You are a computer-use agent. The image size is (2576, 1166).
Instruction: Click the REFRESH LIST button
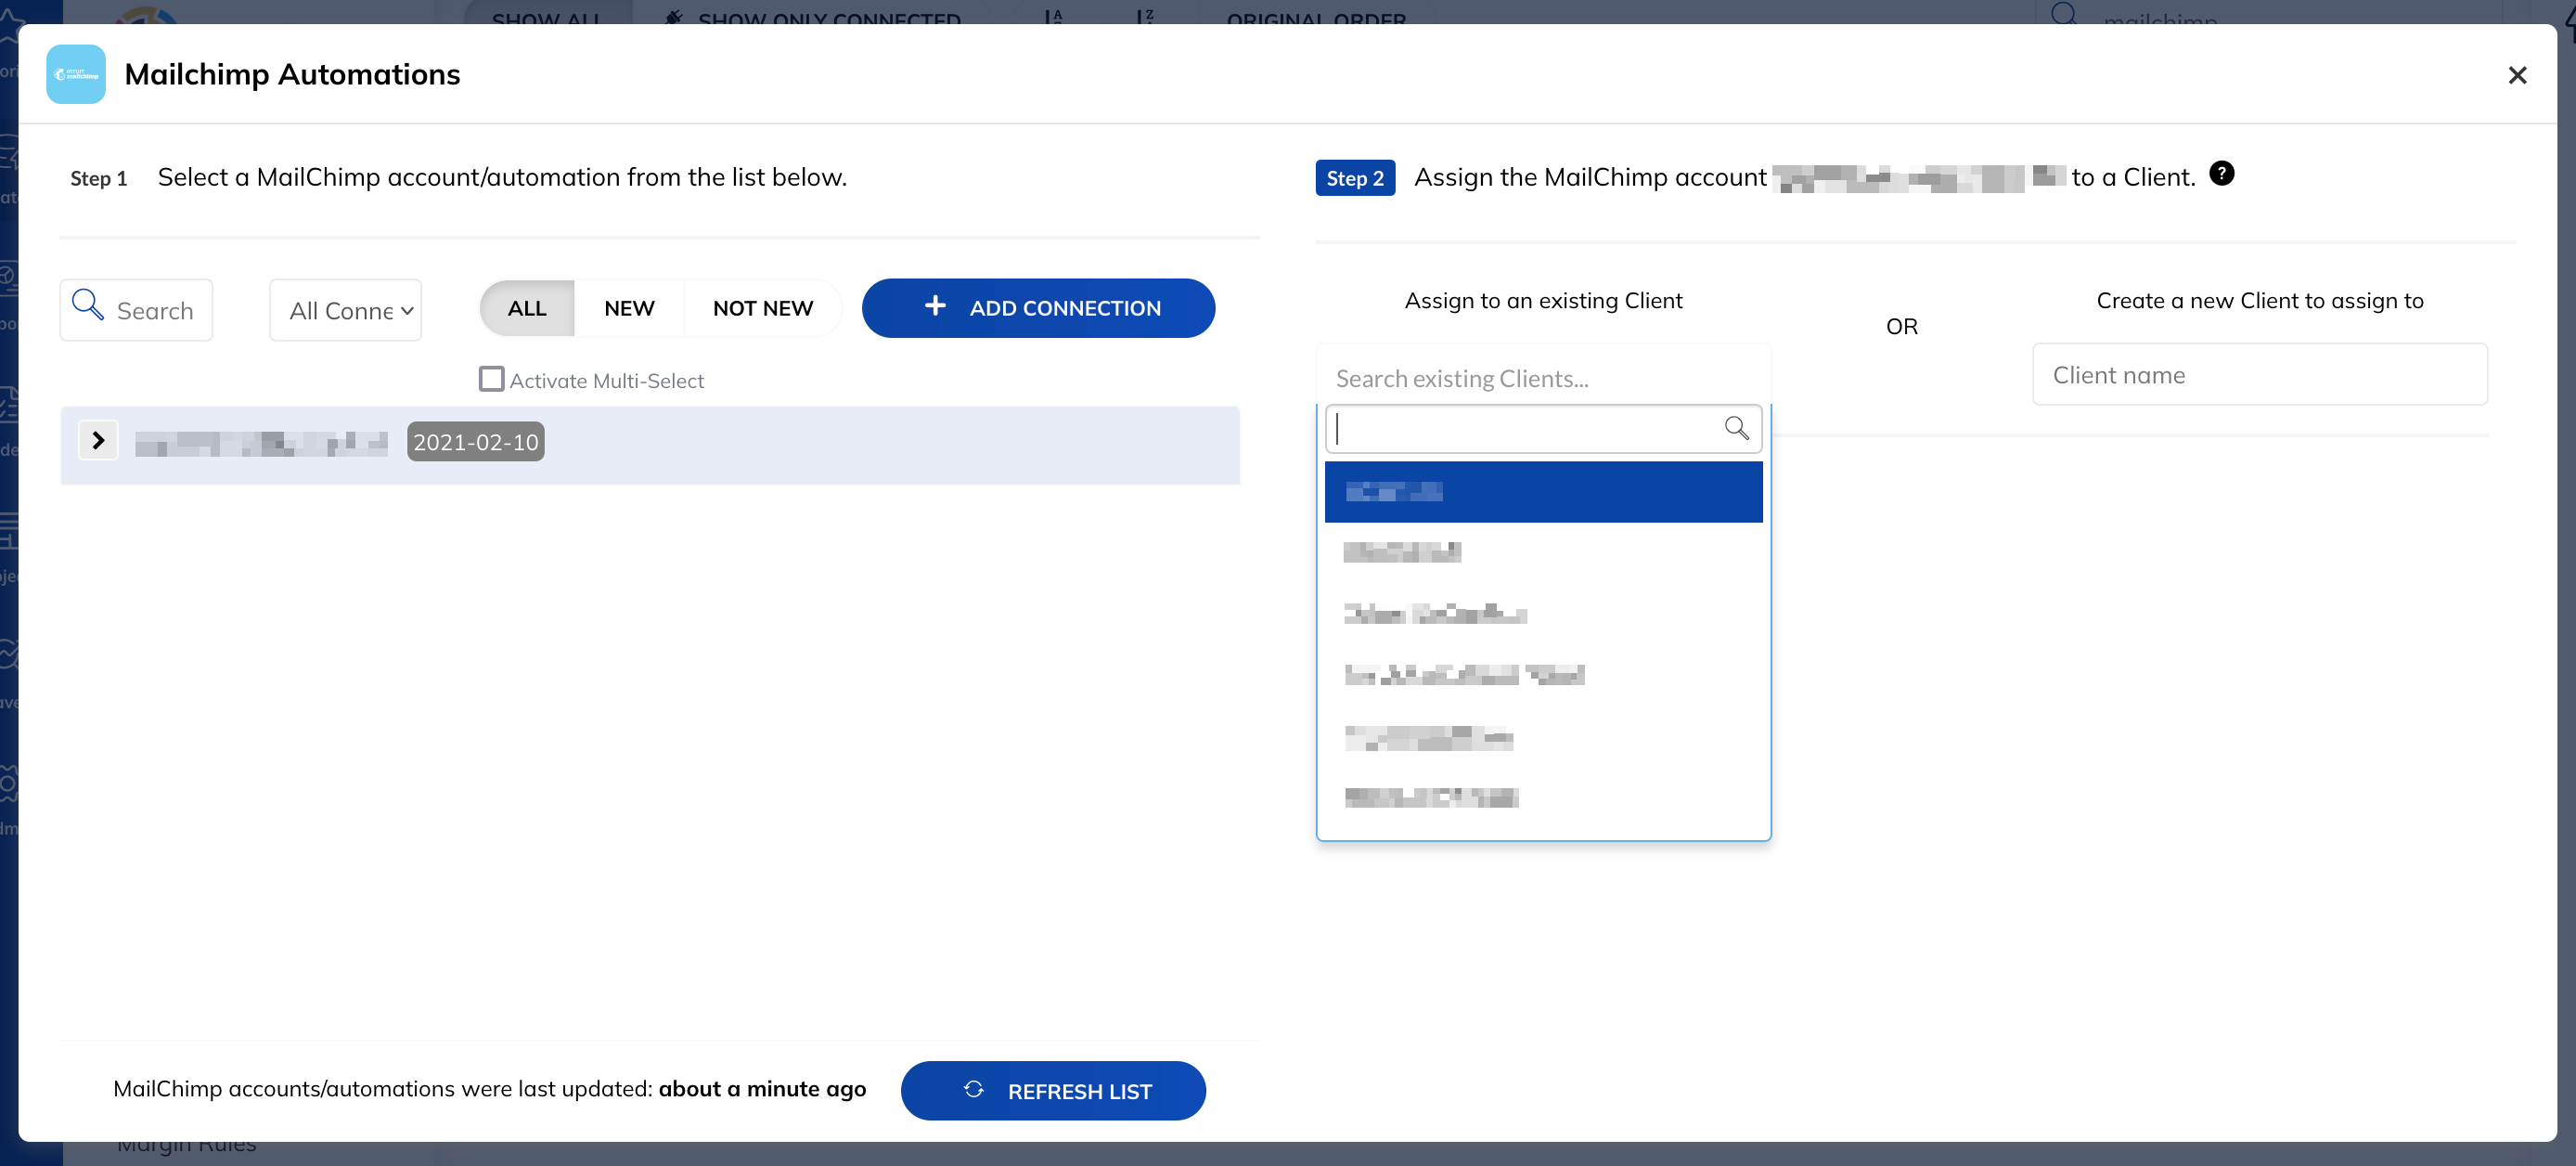pyautogui.click(x=1053, y=1091)
